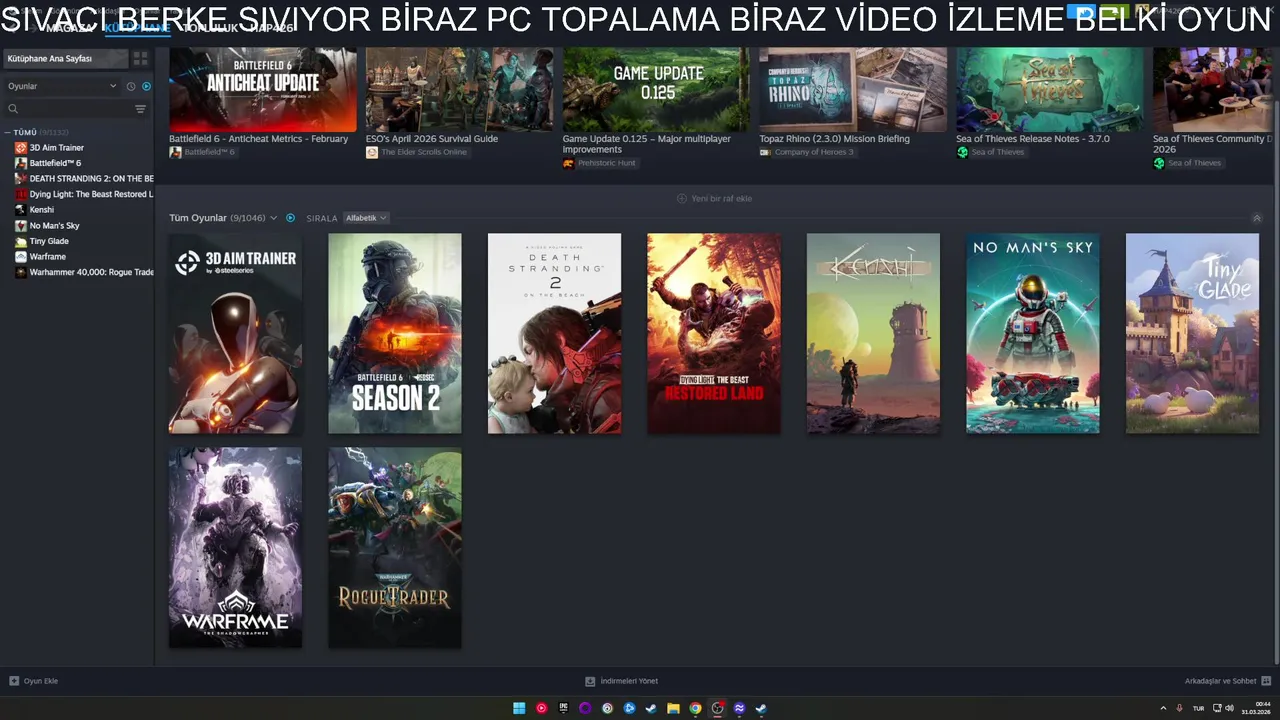Open Rogue Trader game cover

tap(395, 548)
